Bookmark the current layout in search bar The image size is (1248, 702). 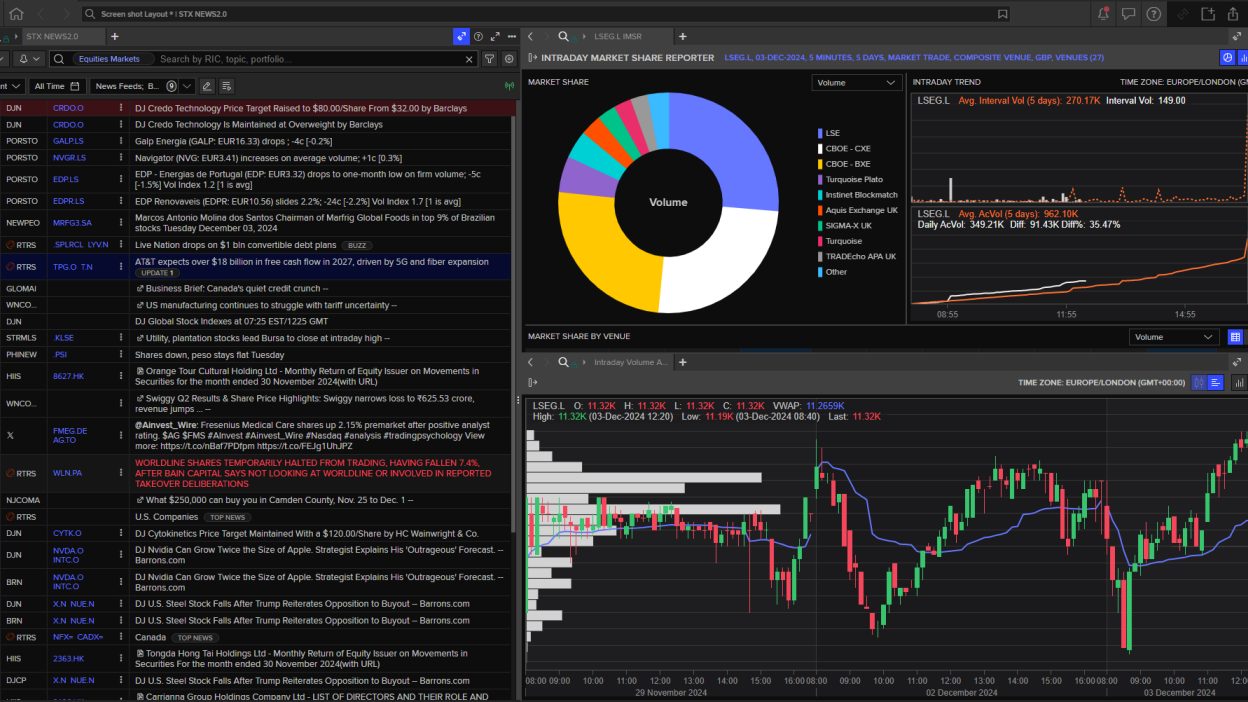1002,14
